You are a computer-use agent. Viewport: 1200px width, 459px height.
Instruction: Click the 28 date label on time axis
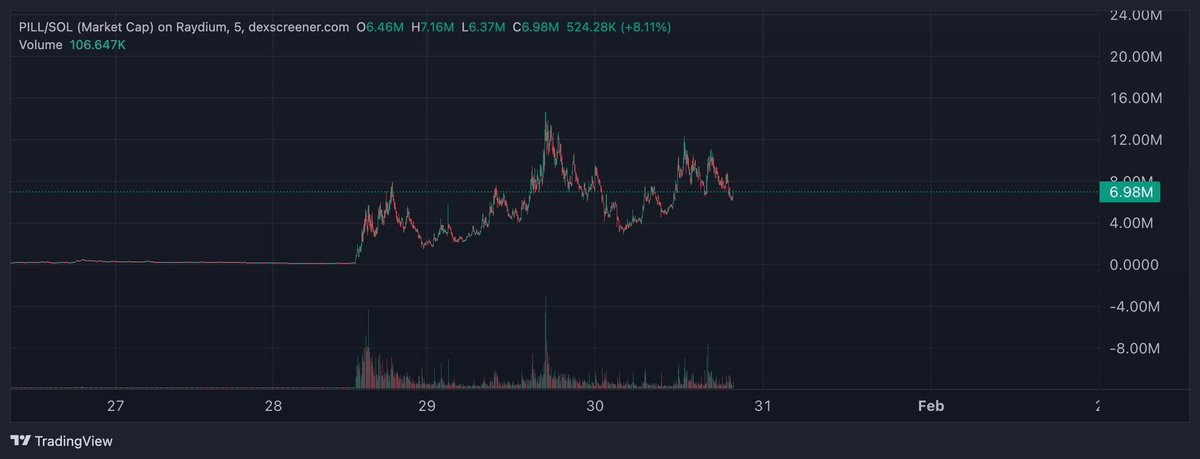[274, 406]
